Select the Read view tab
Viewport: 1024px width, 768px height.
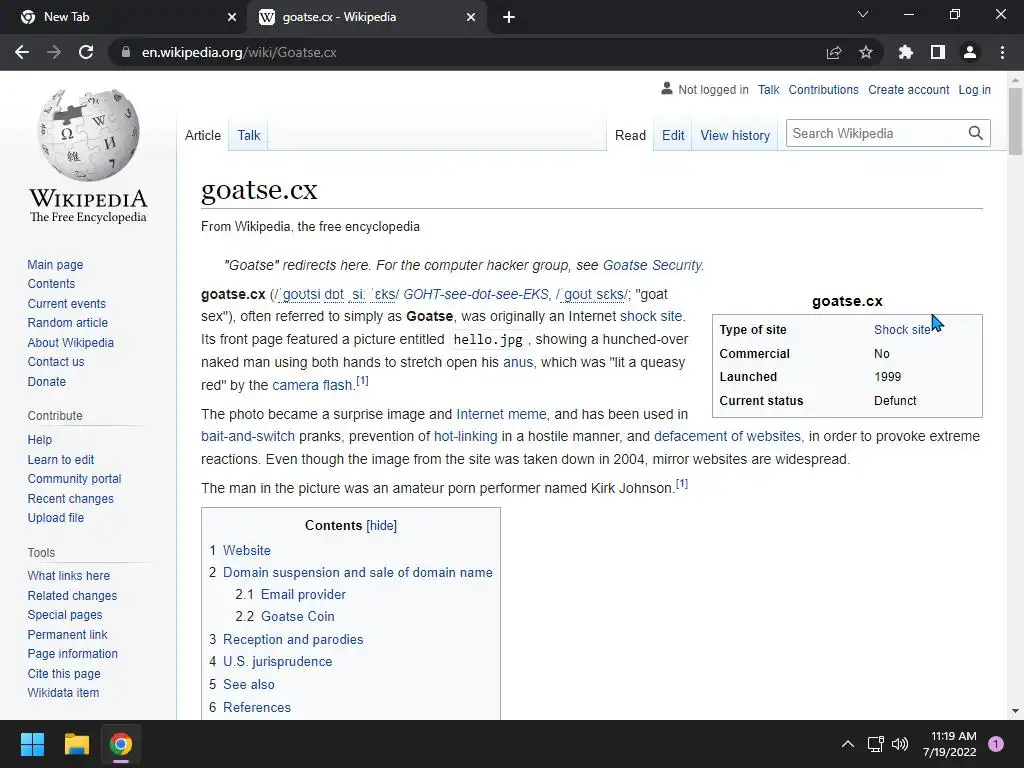tap(630, 135)
